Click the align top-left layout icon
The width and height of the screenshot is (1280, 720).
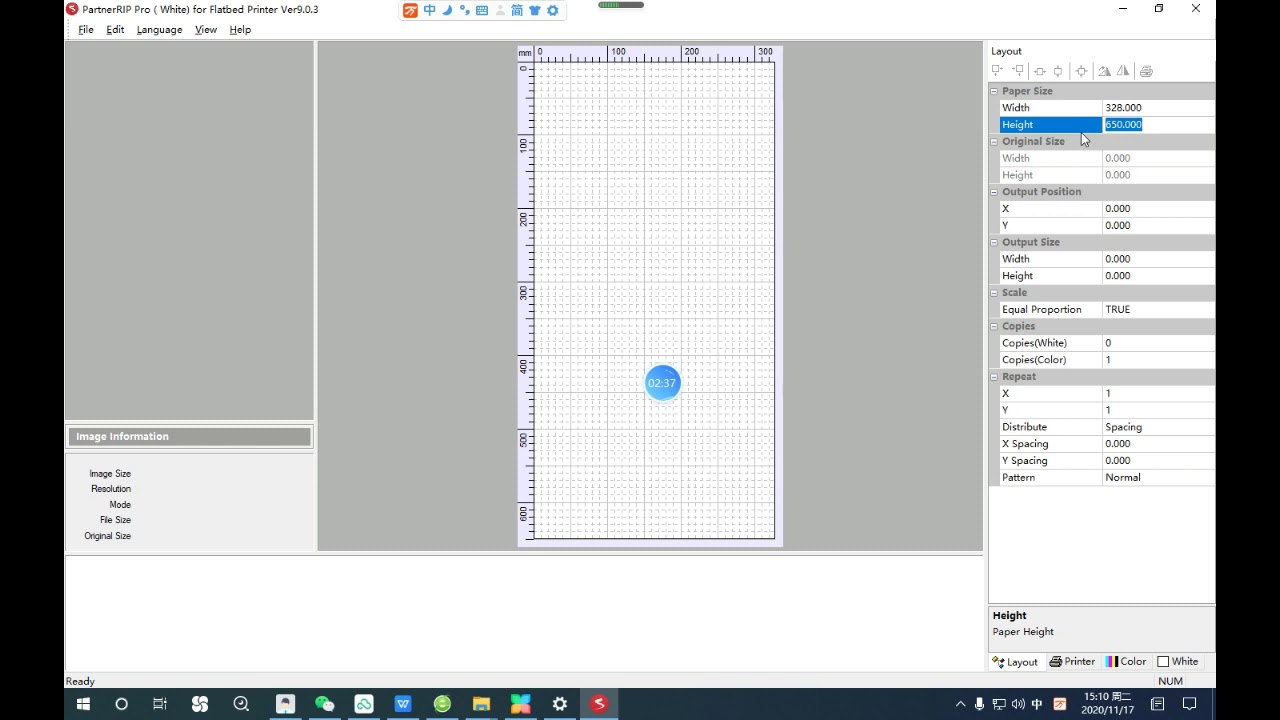(997, 71)
